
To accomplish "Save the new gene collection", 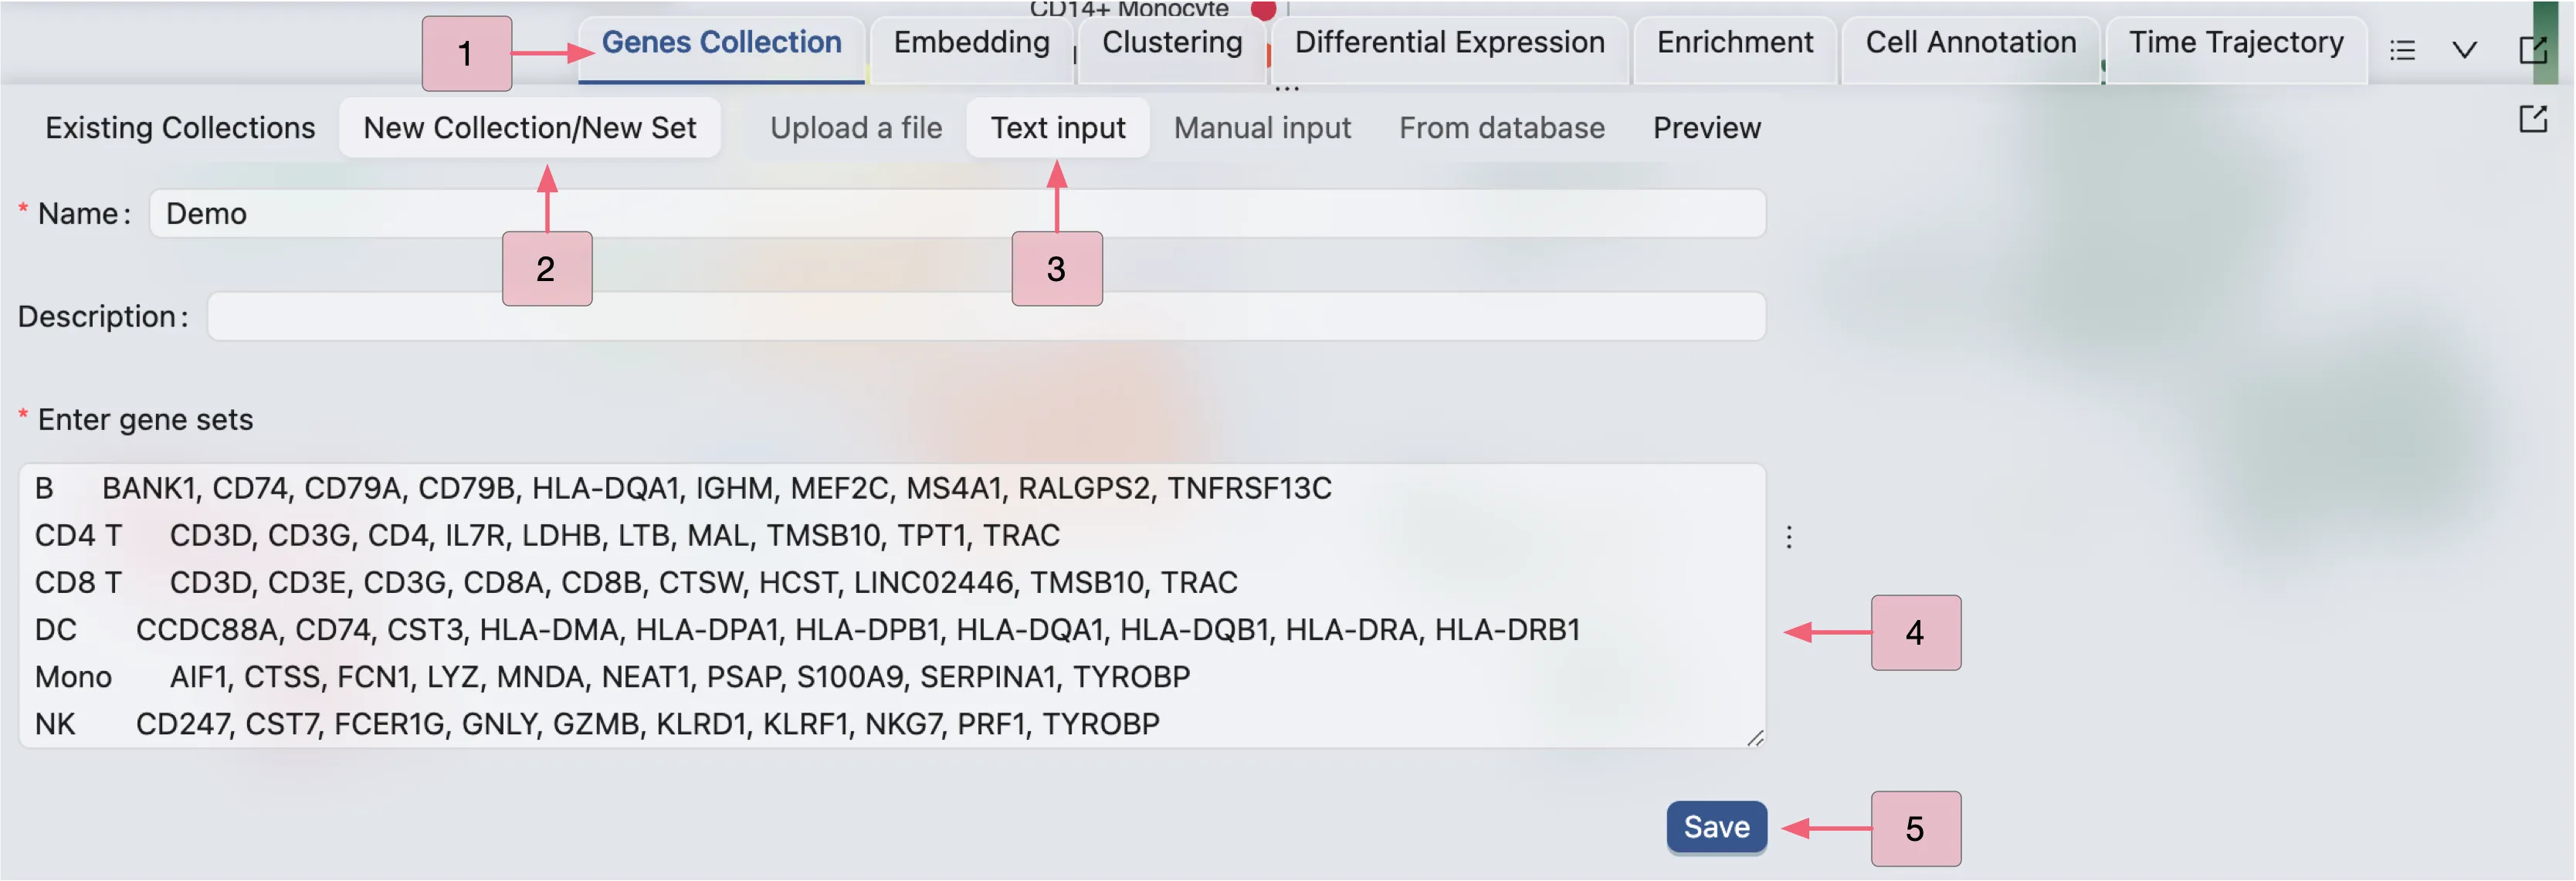I will [1716, 827].
